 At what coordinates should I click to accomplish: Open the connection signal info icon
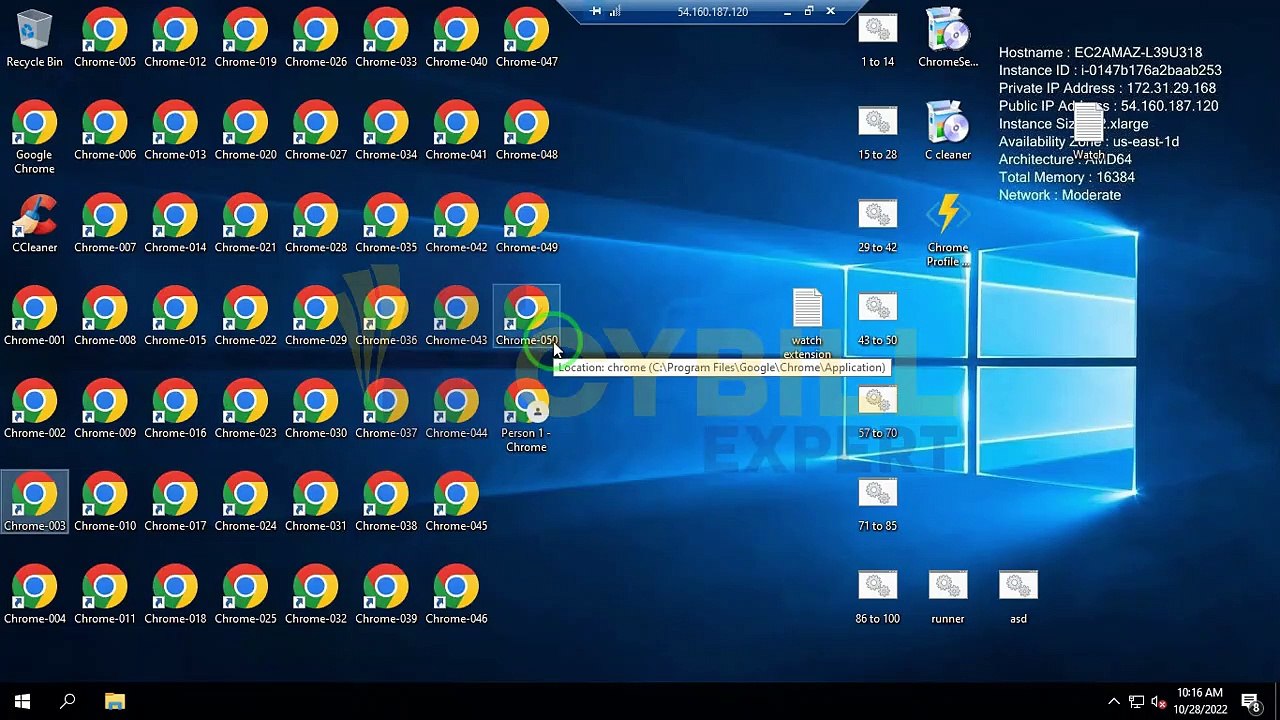click(x=615, y=11)
